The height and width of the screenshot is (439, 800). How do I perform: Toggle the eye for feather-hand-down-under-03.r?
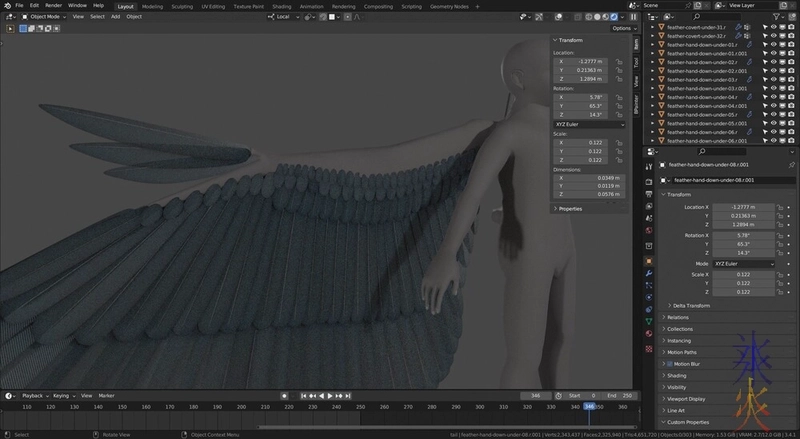point(773,79)
